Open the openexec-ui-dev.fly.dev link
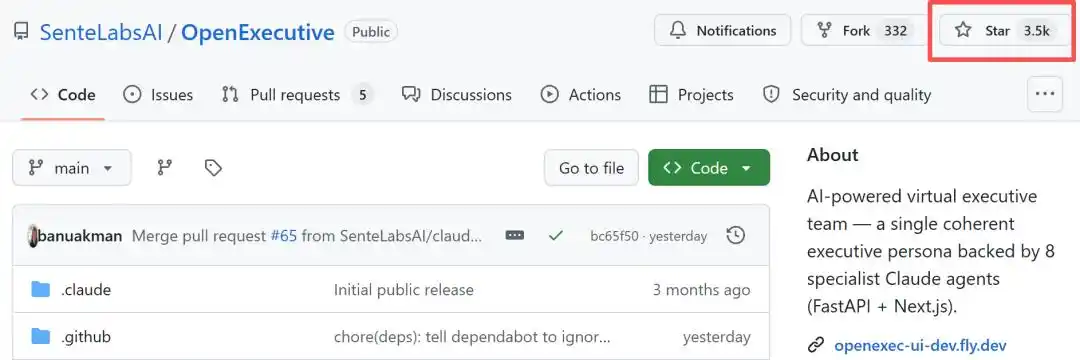Screen dimensions: 1080x360 pyautogui.click(x=920, y=345)
